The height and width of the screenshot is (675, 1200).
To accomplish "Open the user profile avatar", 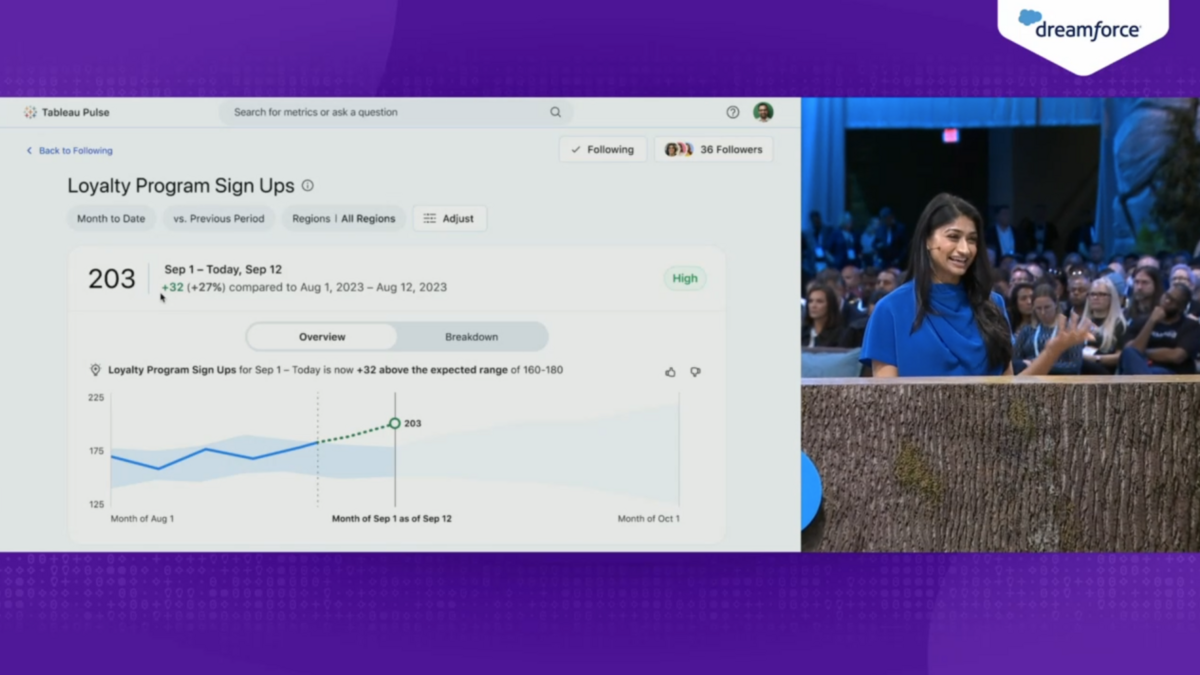I will (x=763, y=112).
